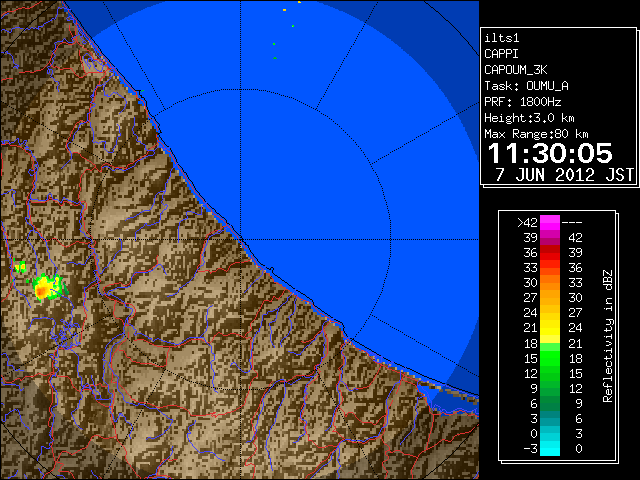The width and height of the screenshot is (640, 480).
Task: Click the large orange-yellow radar echo cell
Action: coord(47,287)
